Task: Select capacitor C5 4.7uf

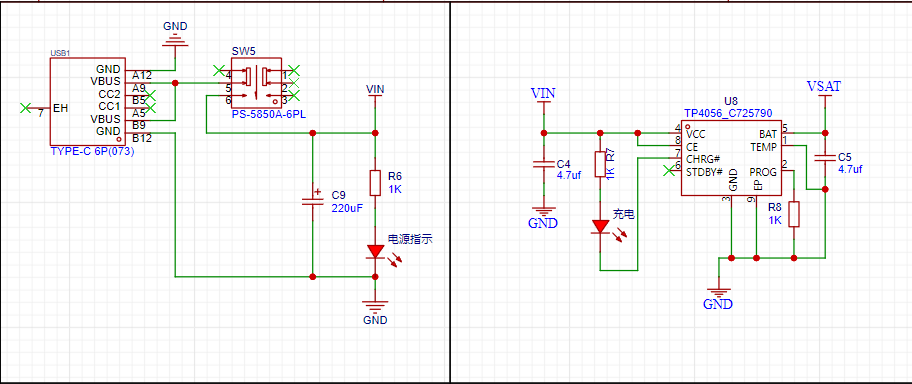Action: click(825, 159)
